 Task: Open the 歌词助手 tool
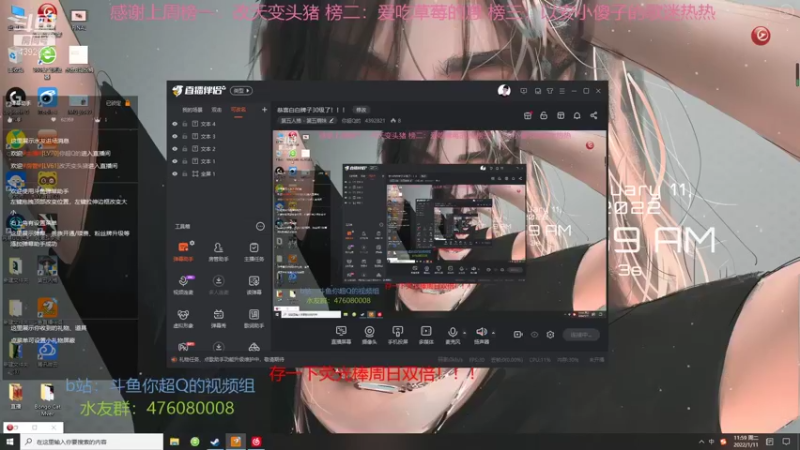254,318
